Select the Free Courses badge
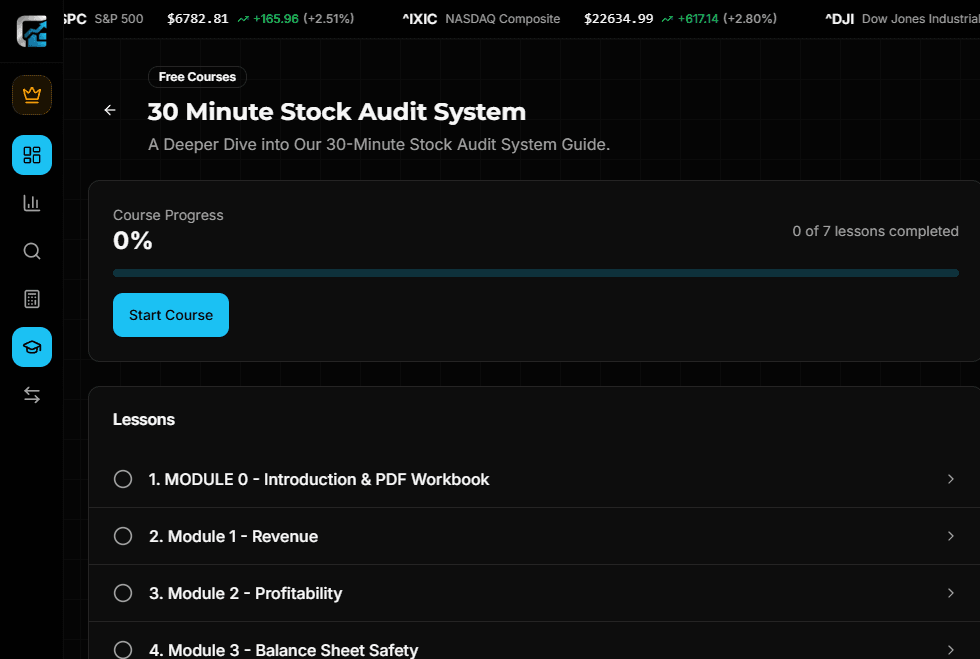Image resolution: width=980 pixels, height=659 pixels. click(197, 77)
